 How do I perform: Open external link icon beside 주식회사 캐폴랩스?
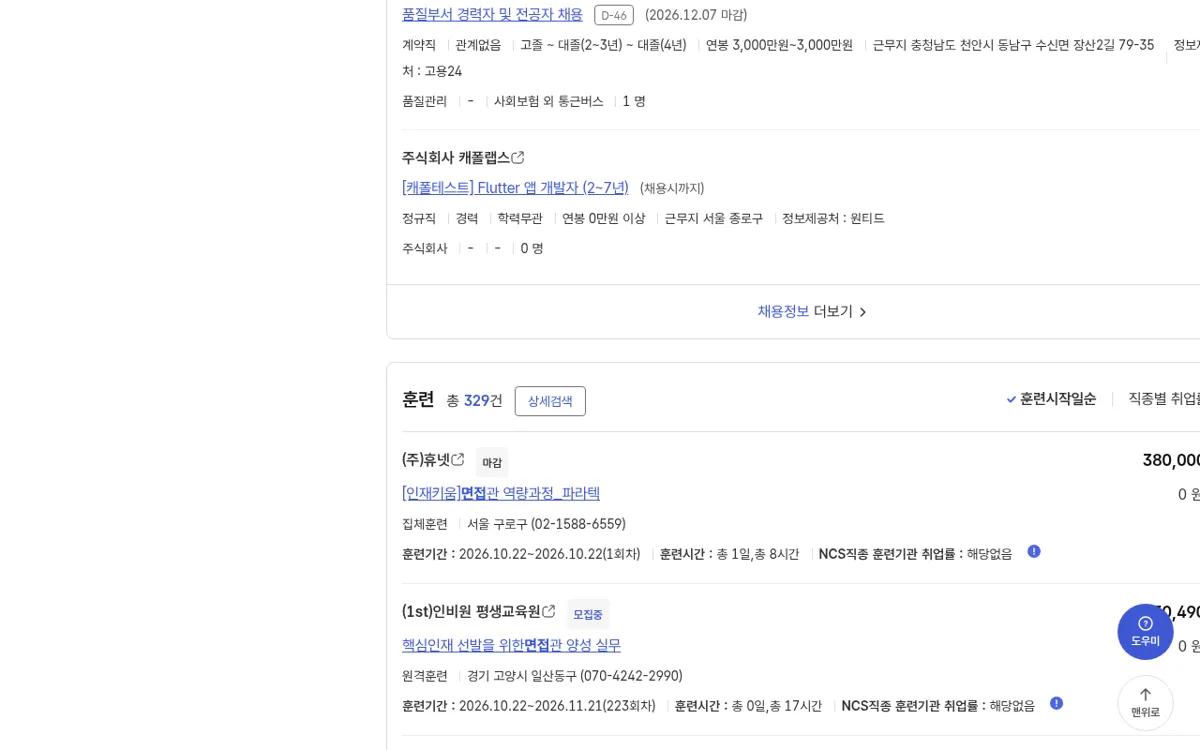pyautogui.click(x=518, y=158)
